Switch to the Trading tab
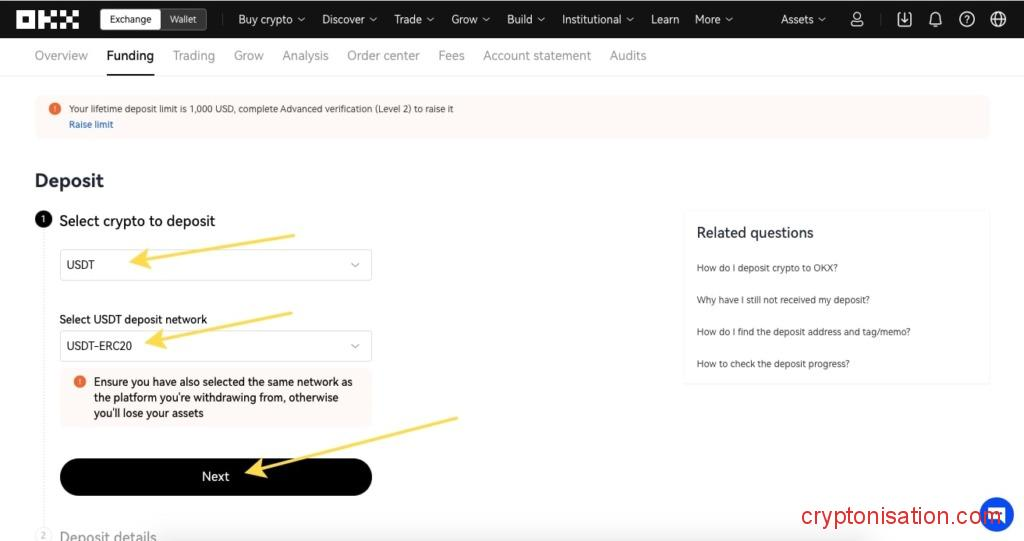1024x541 pixels. [x=194, y=56]
